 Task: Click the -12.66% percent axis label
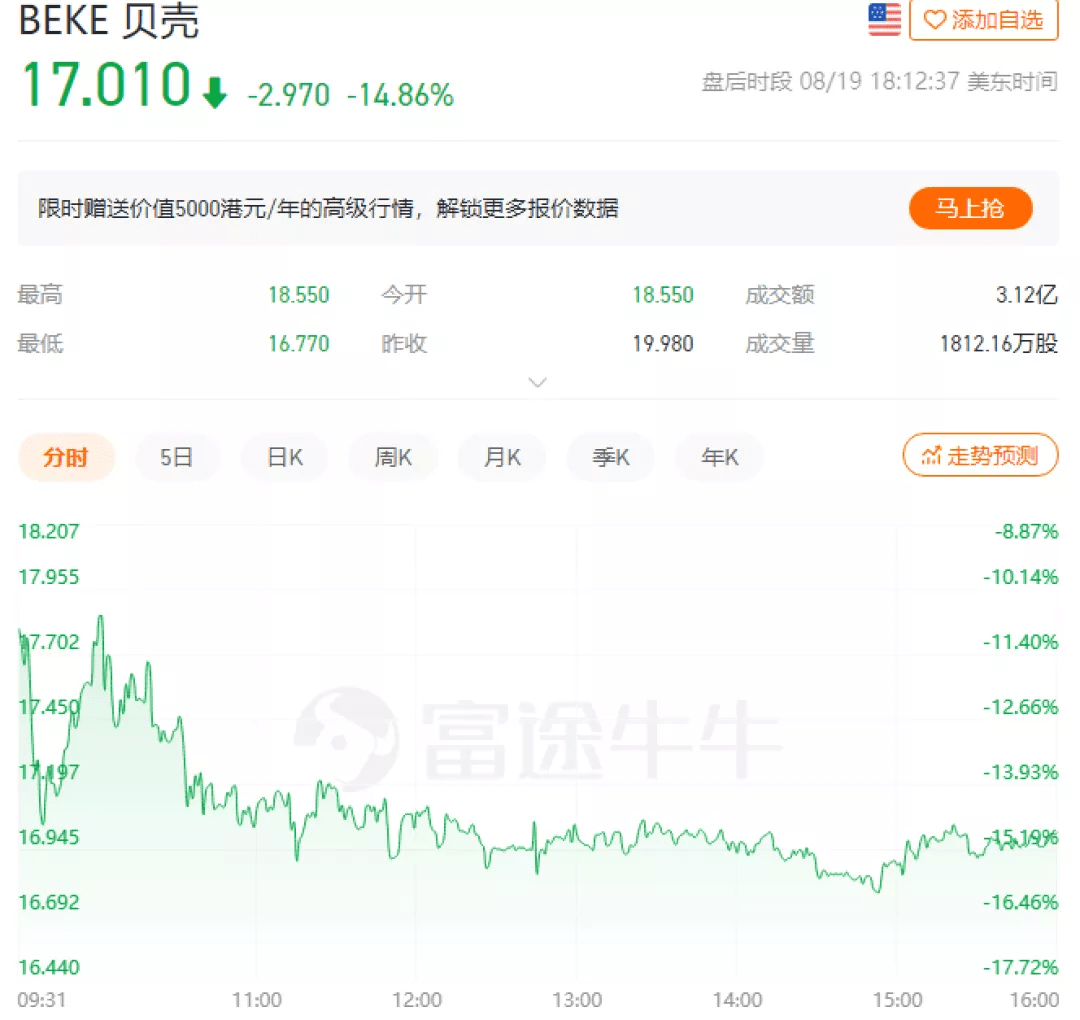pos(1021,707)
